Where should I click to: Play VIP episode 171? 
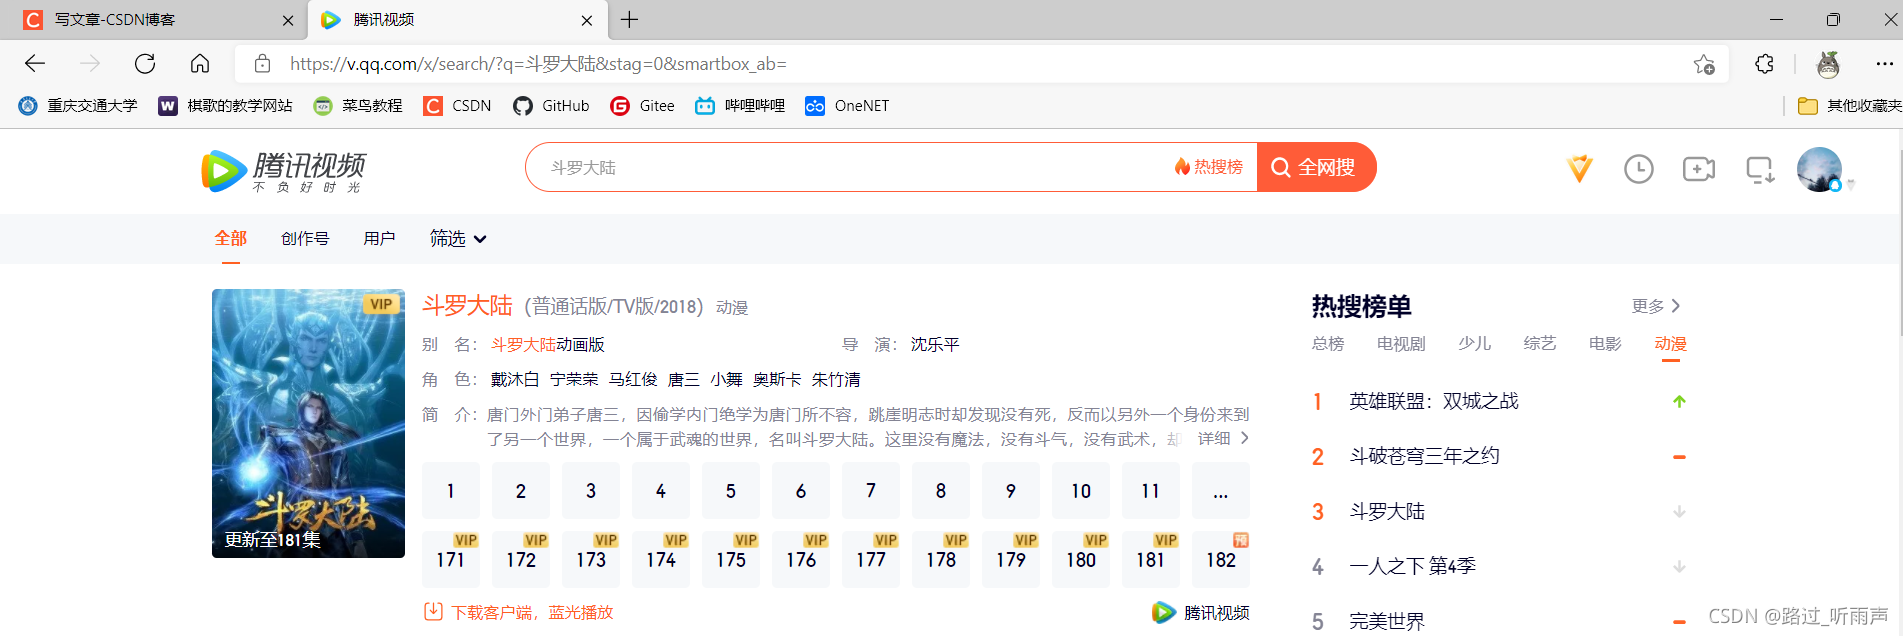[451, 559]
